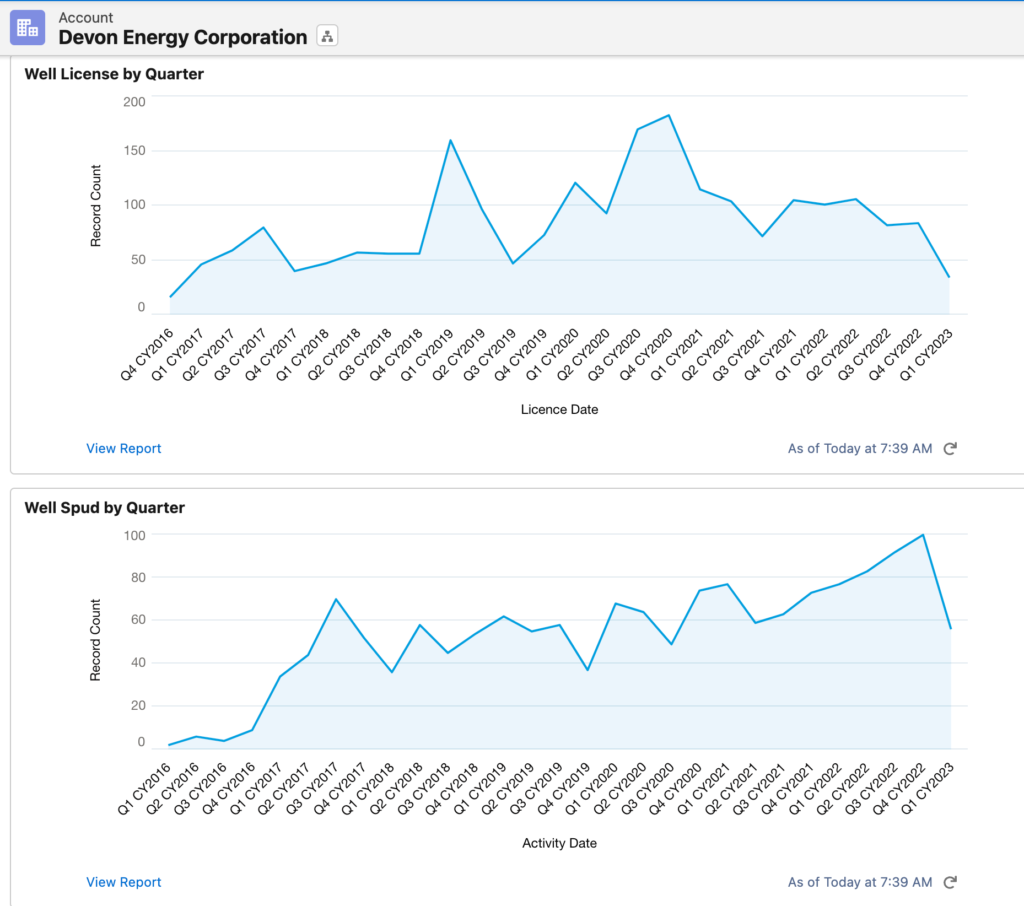The height and width of the screenshot is (906, 1024).
Task: Click the Activity Date axis label
Action: tap(559, 843)
